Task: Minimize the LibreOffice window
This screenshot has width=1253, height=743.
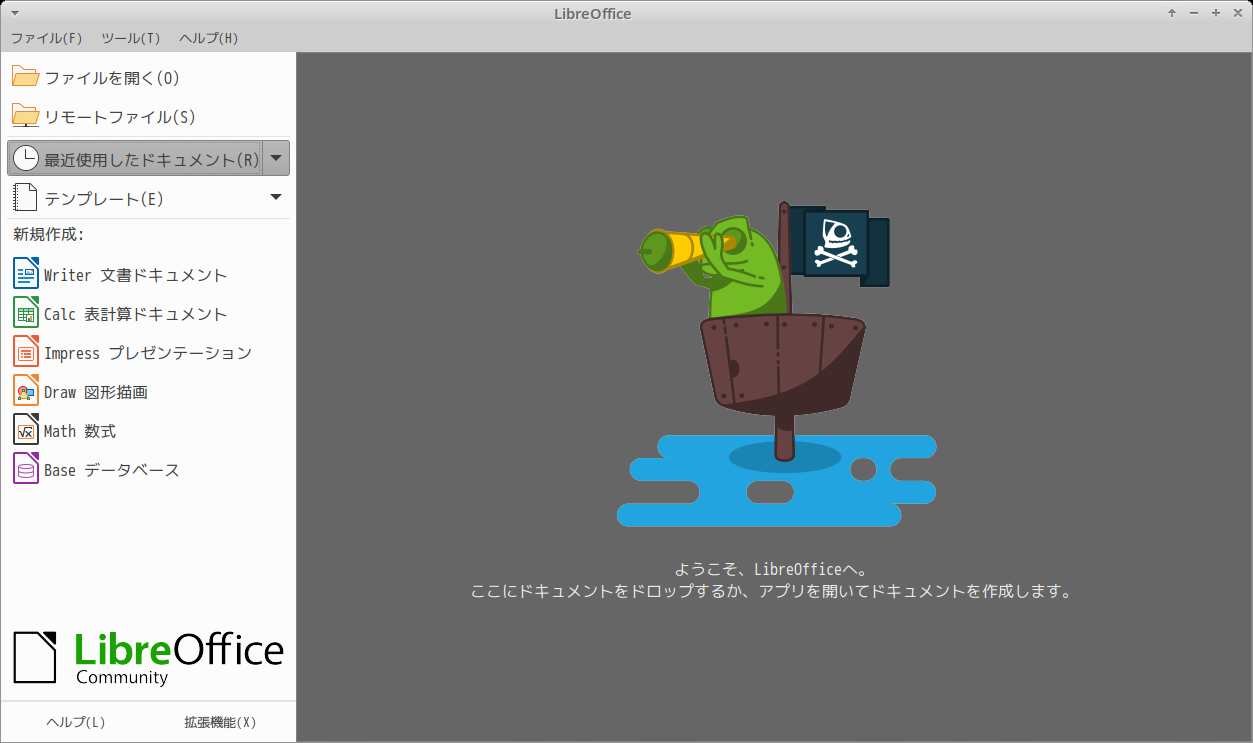Action: click(1194, 13)
